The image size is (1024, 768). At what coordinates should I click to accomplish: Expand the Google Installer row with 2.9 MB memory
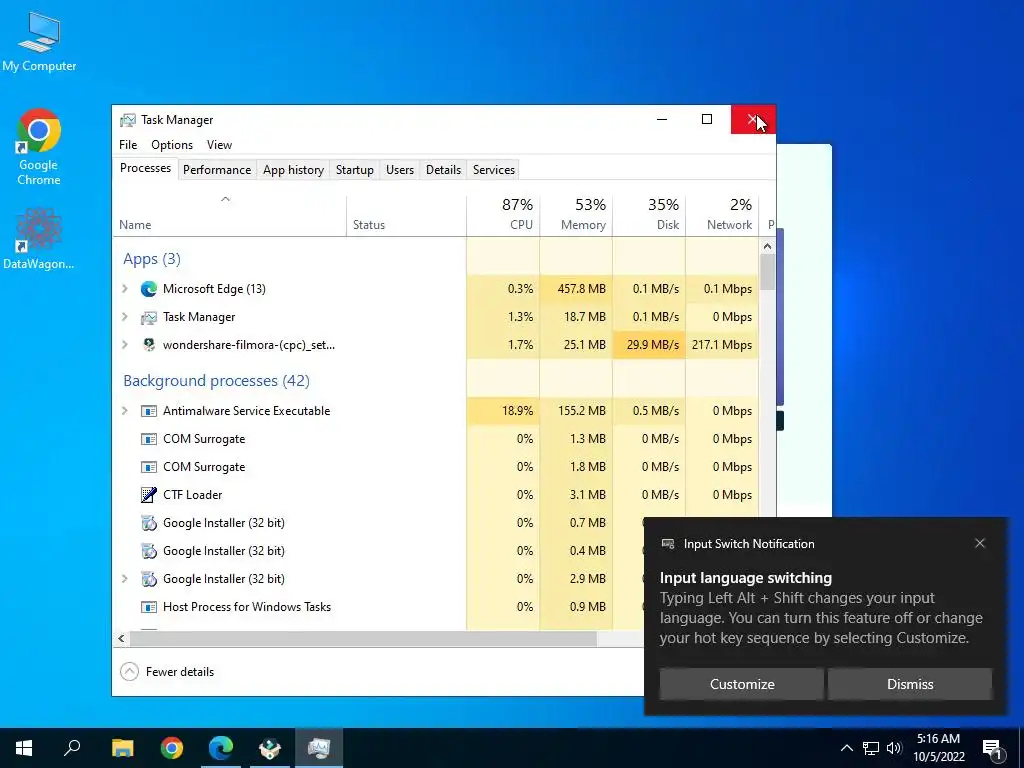125,579
